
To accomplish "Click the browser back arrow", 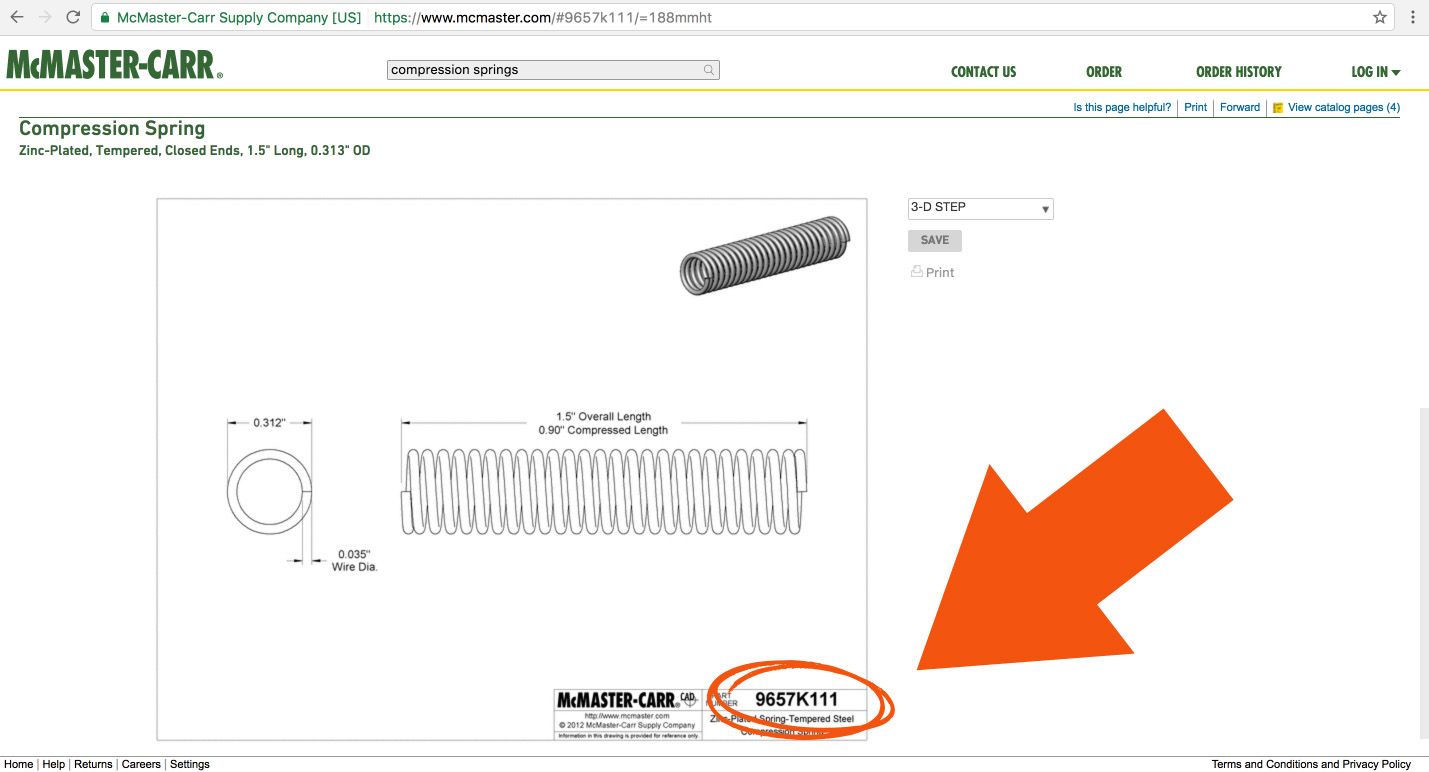I will pos(17,17).
